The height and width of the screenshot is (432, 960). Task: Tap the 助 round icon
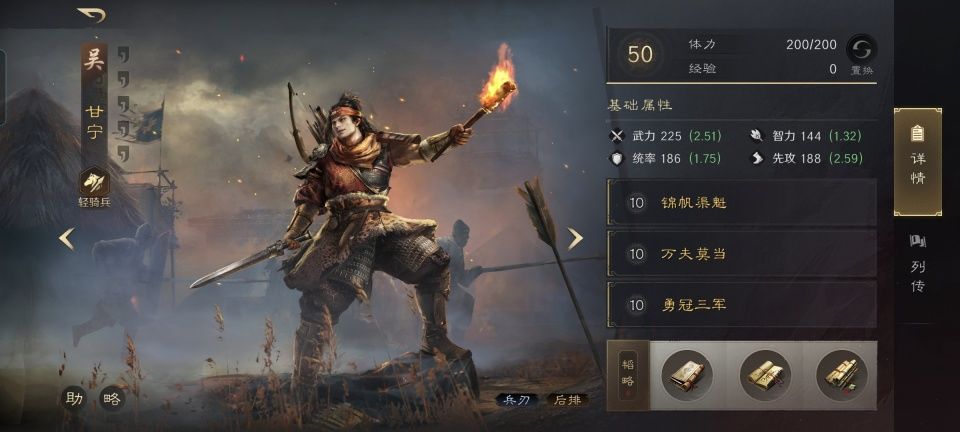[73, 399]
